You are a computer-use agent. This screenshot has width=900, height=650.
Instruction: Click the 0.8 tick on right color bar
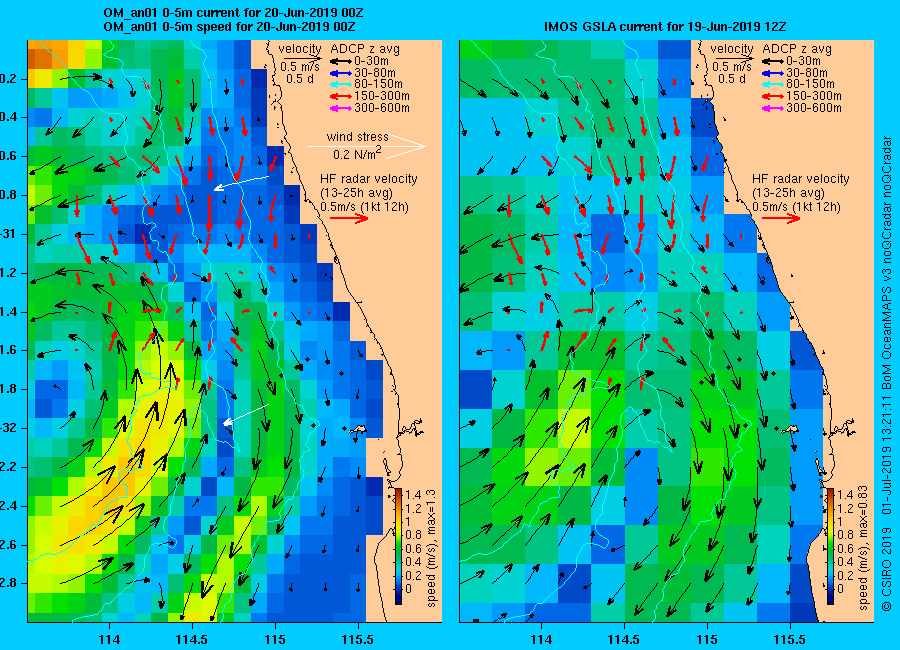(844, 535)
